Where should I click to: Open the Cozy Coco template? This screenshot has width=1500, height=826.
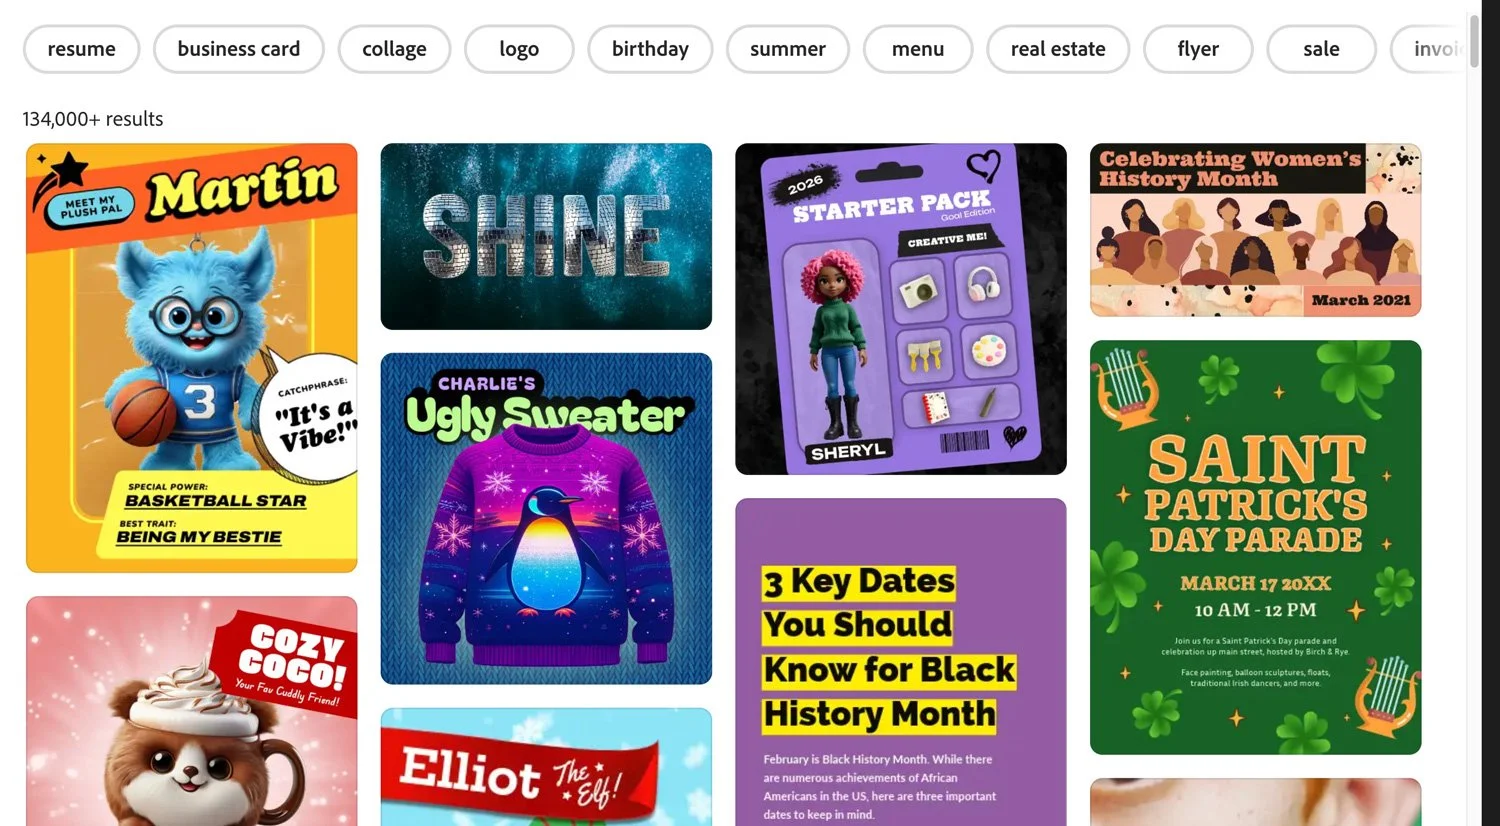tap(192, 711)
